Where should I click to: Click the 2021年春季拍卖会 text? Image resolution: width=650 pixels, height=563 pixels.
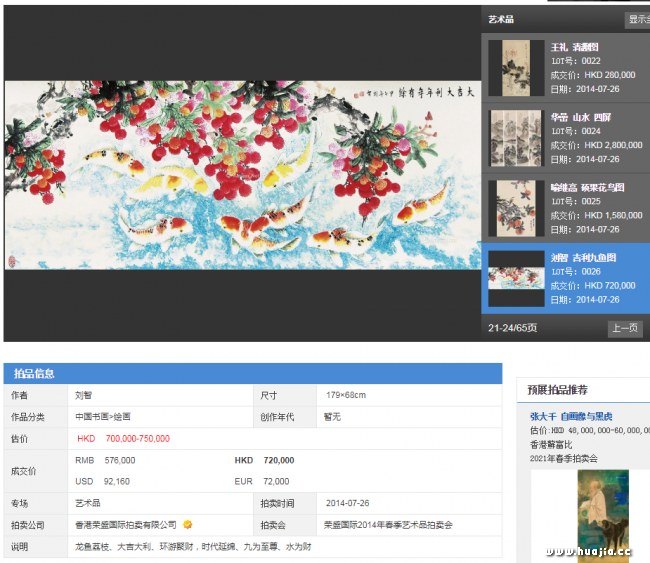click(x=564, y=459)
